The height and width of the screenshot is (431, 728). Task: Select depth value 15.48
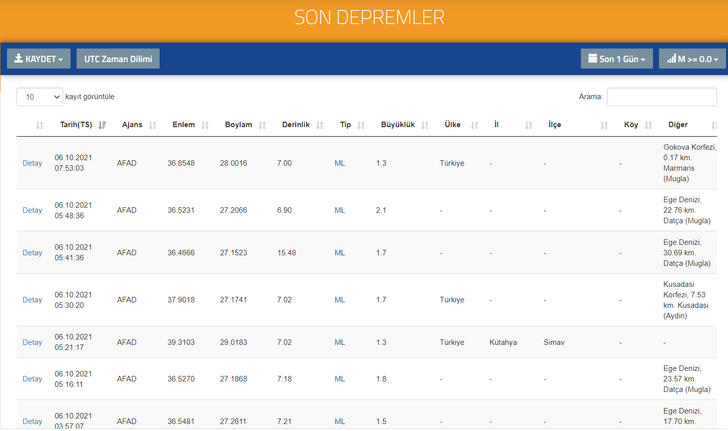(286, 253)
